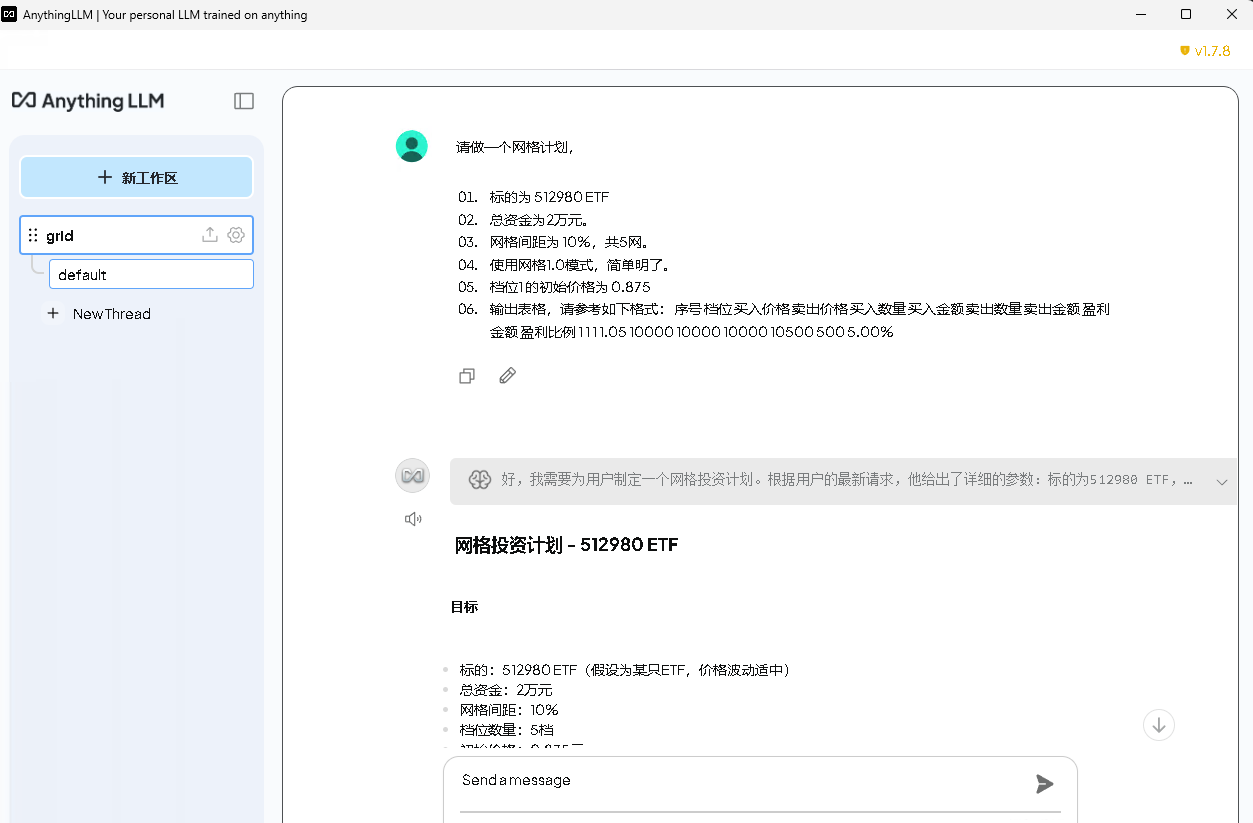This screenshot has height=823, width=1253.
Task: Click the assistant avatar icon
Action: tap(413, 476)
